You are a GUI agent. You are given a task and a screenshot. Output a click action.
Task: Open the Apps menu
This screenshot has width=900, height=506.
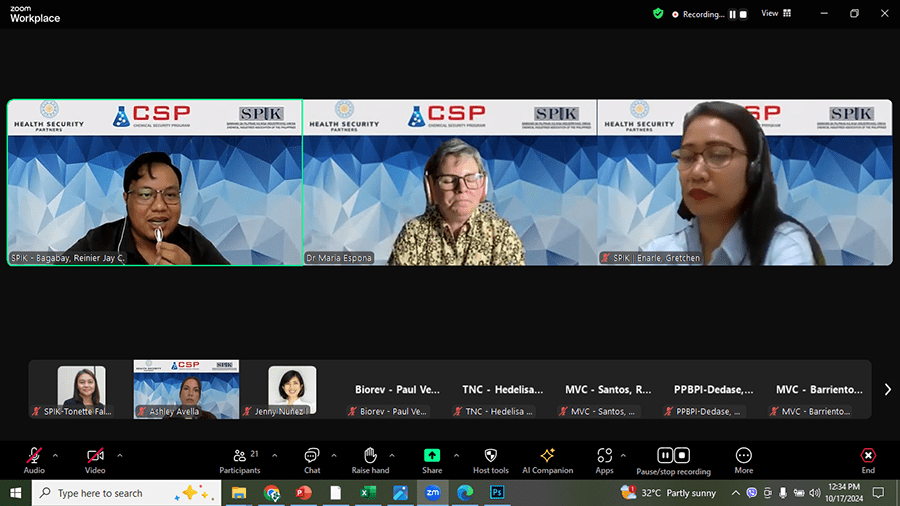[x=604, y=461]
